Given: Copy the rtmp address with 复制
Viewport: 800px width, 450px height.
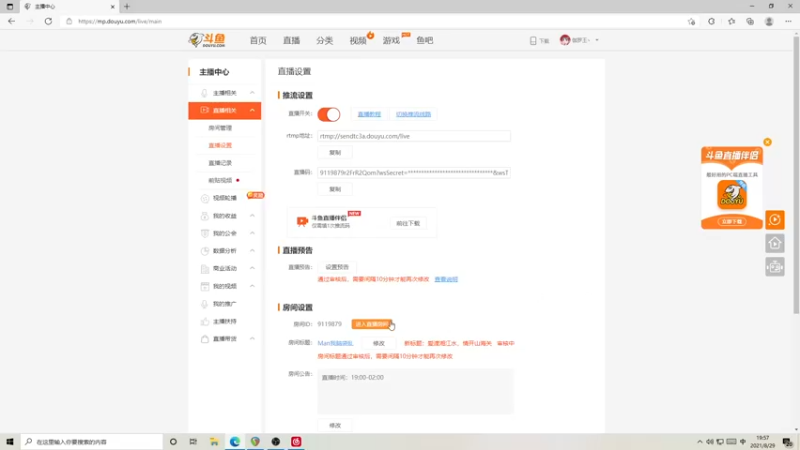Looking at the screenshot, I should [x=335, y=153].
